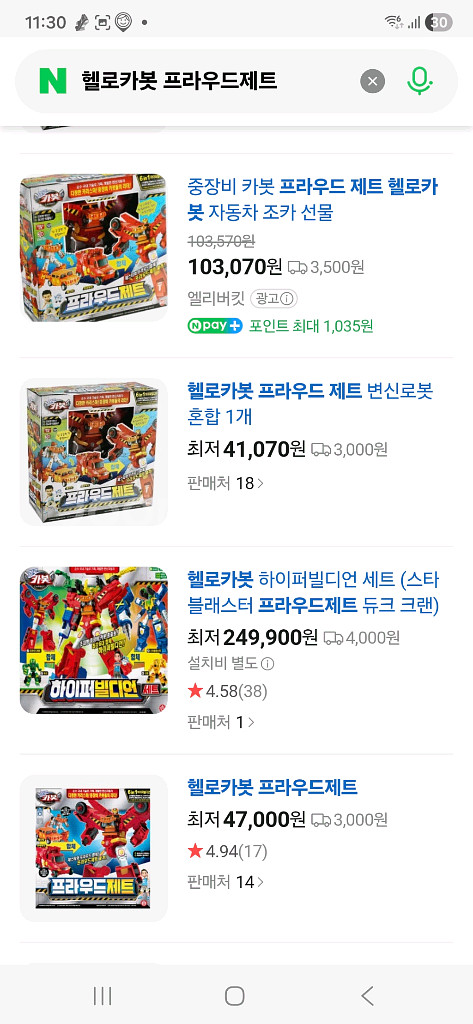Viewport: 473px width, 1024px height.
Task: Expand 판매처 14 sellers list
Action: (225, 882)
